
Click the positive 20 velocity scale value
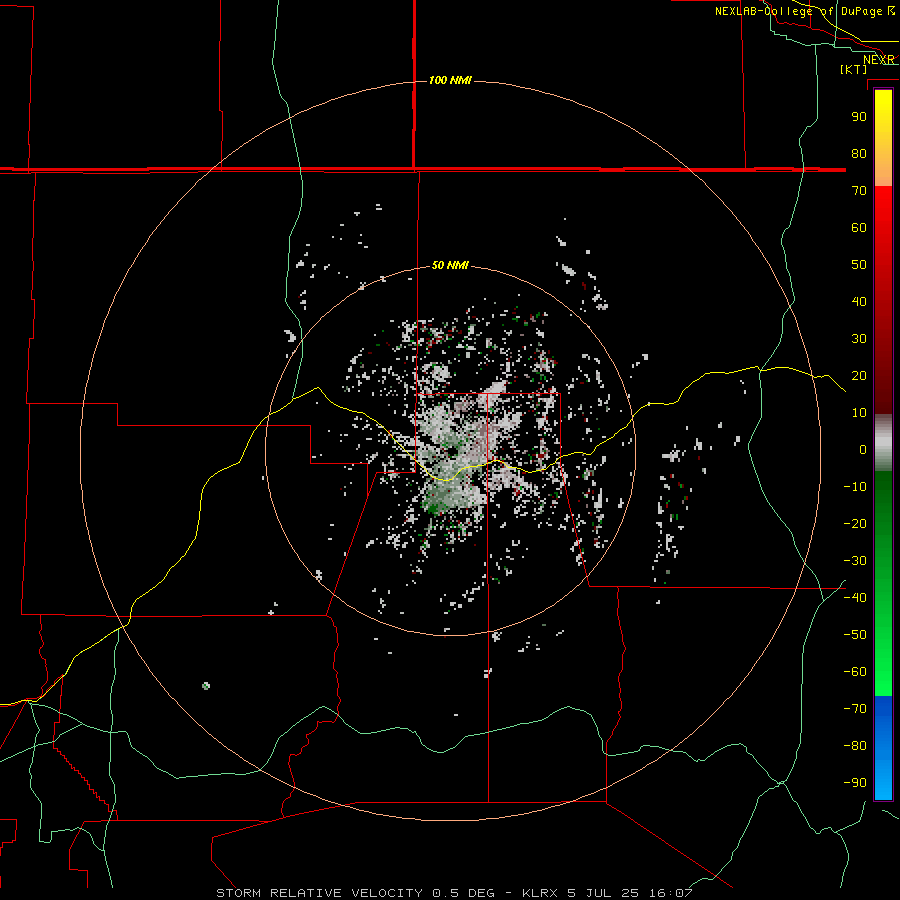[x=859, y=375]
